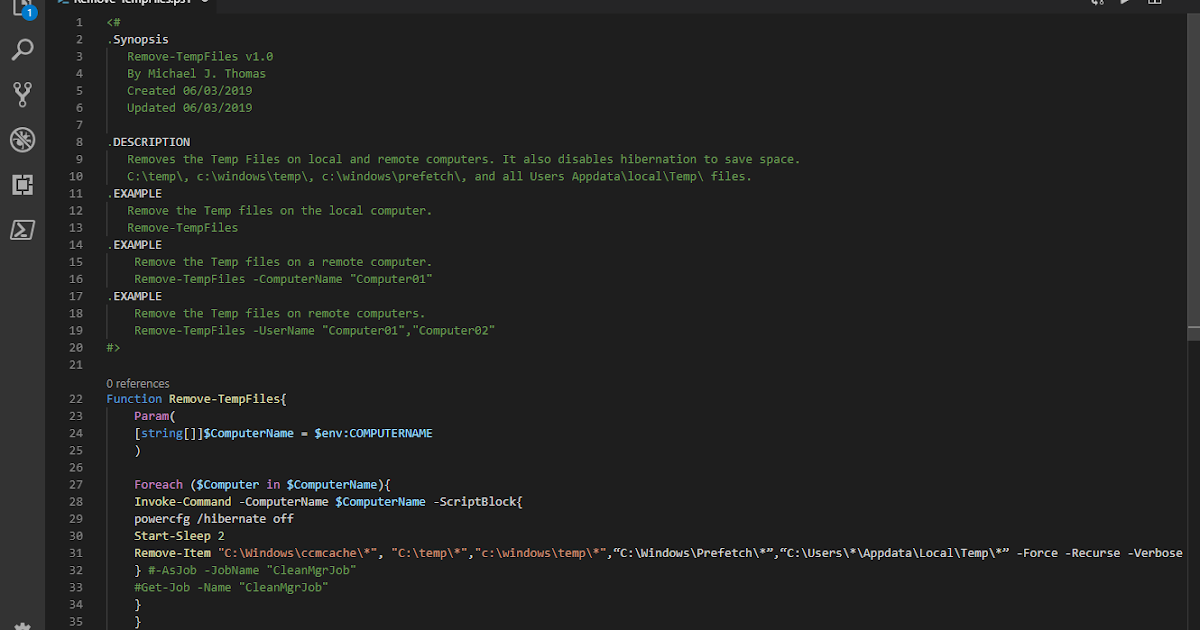Click line number 35 in the gutter
Screen dimensions: 1200x630
pos(76,622)
